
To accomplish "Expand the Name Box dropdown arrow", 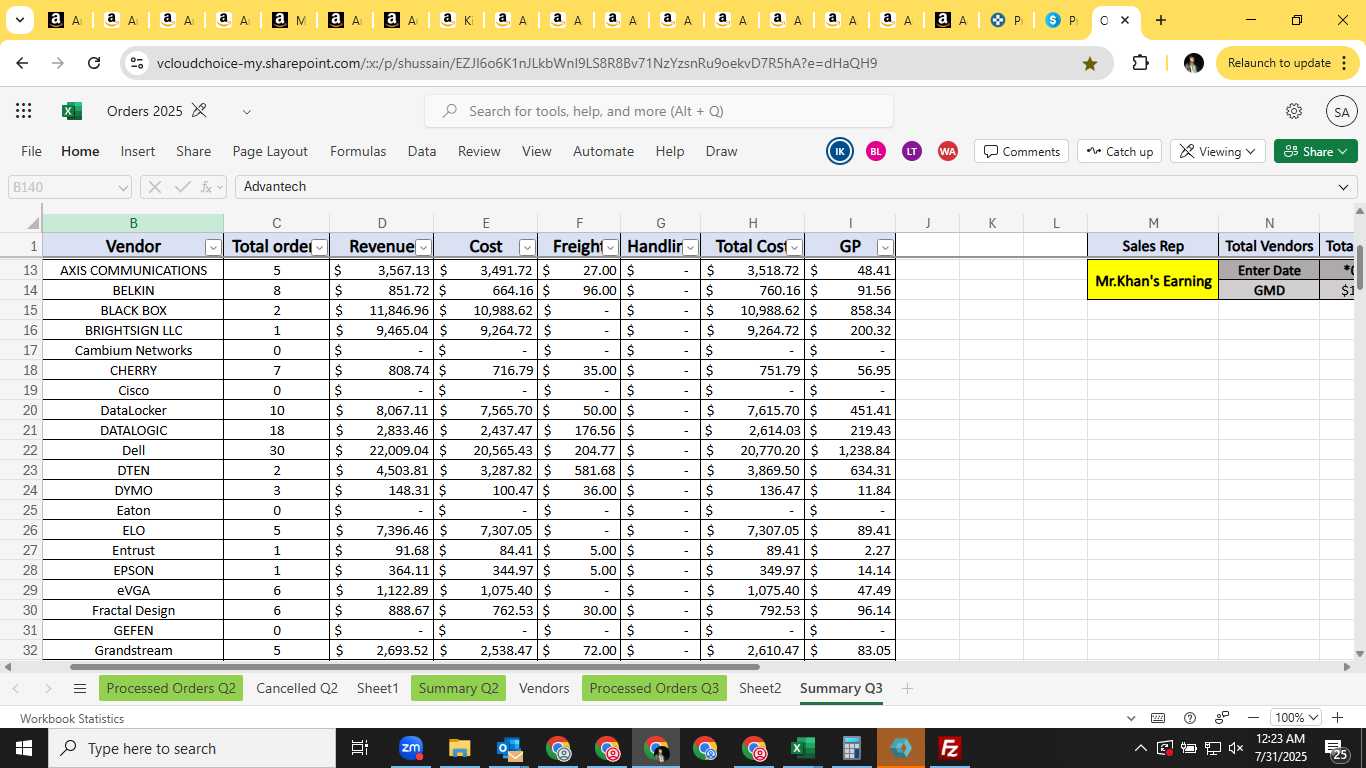I will pyautogui.click(x=123, y=187).
